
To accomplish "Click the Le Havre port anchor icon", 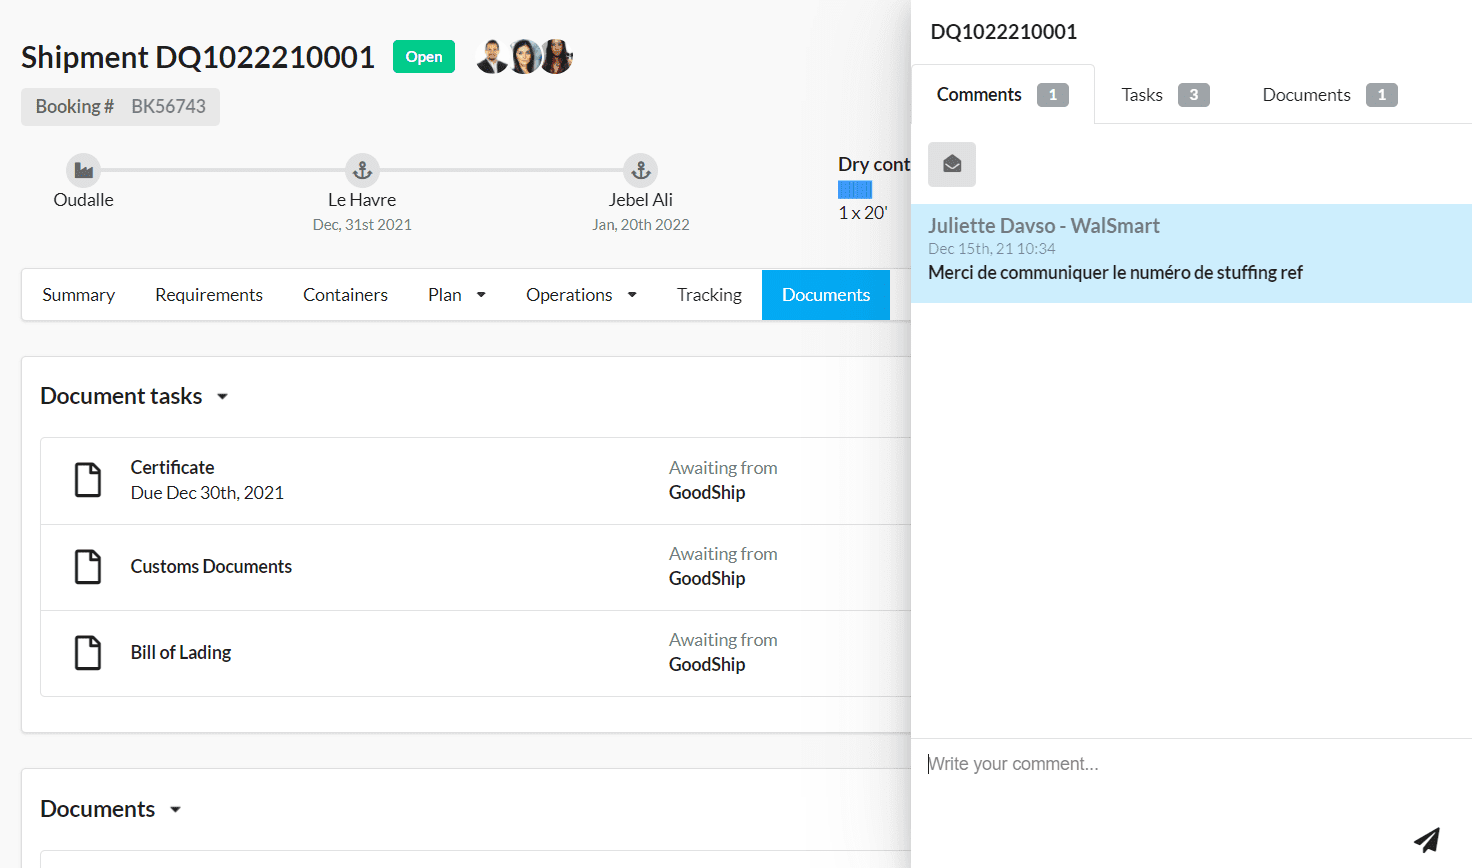I will tap(362, 170).
